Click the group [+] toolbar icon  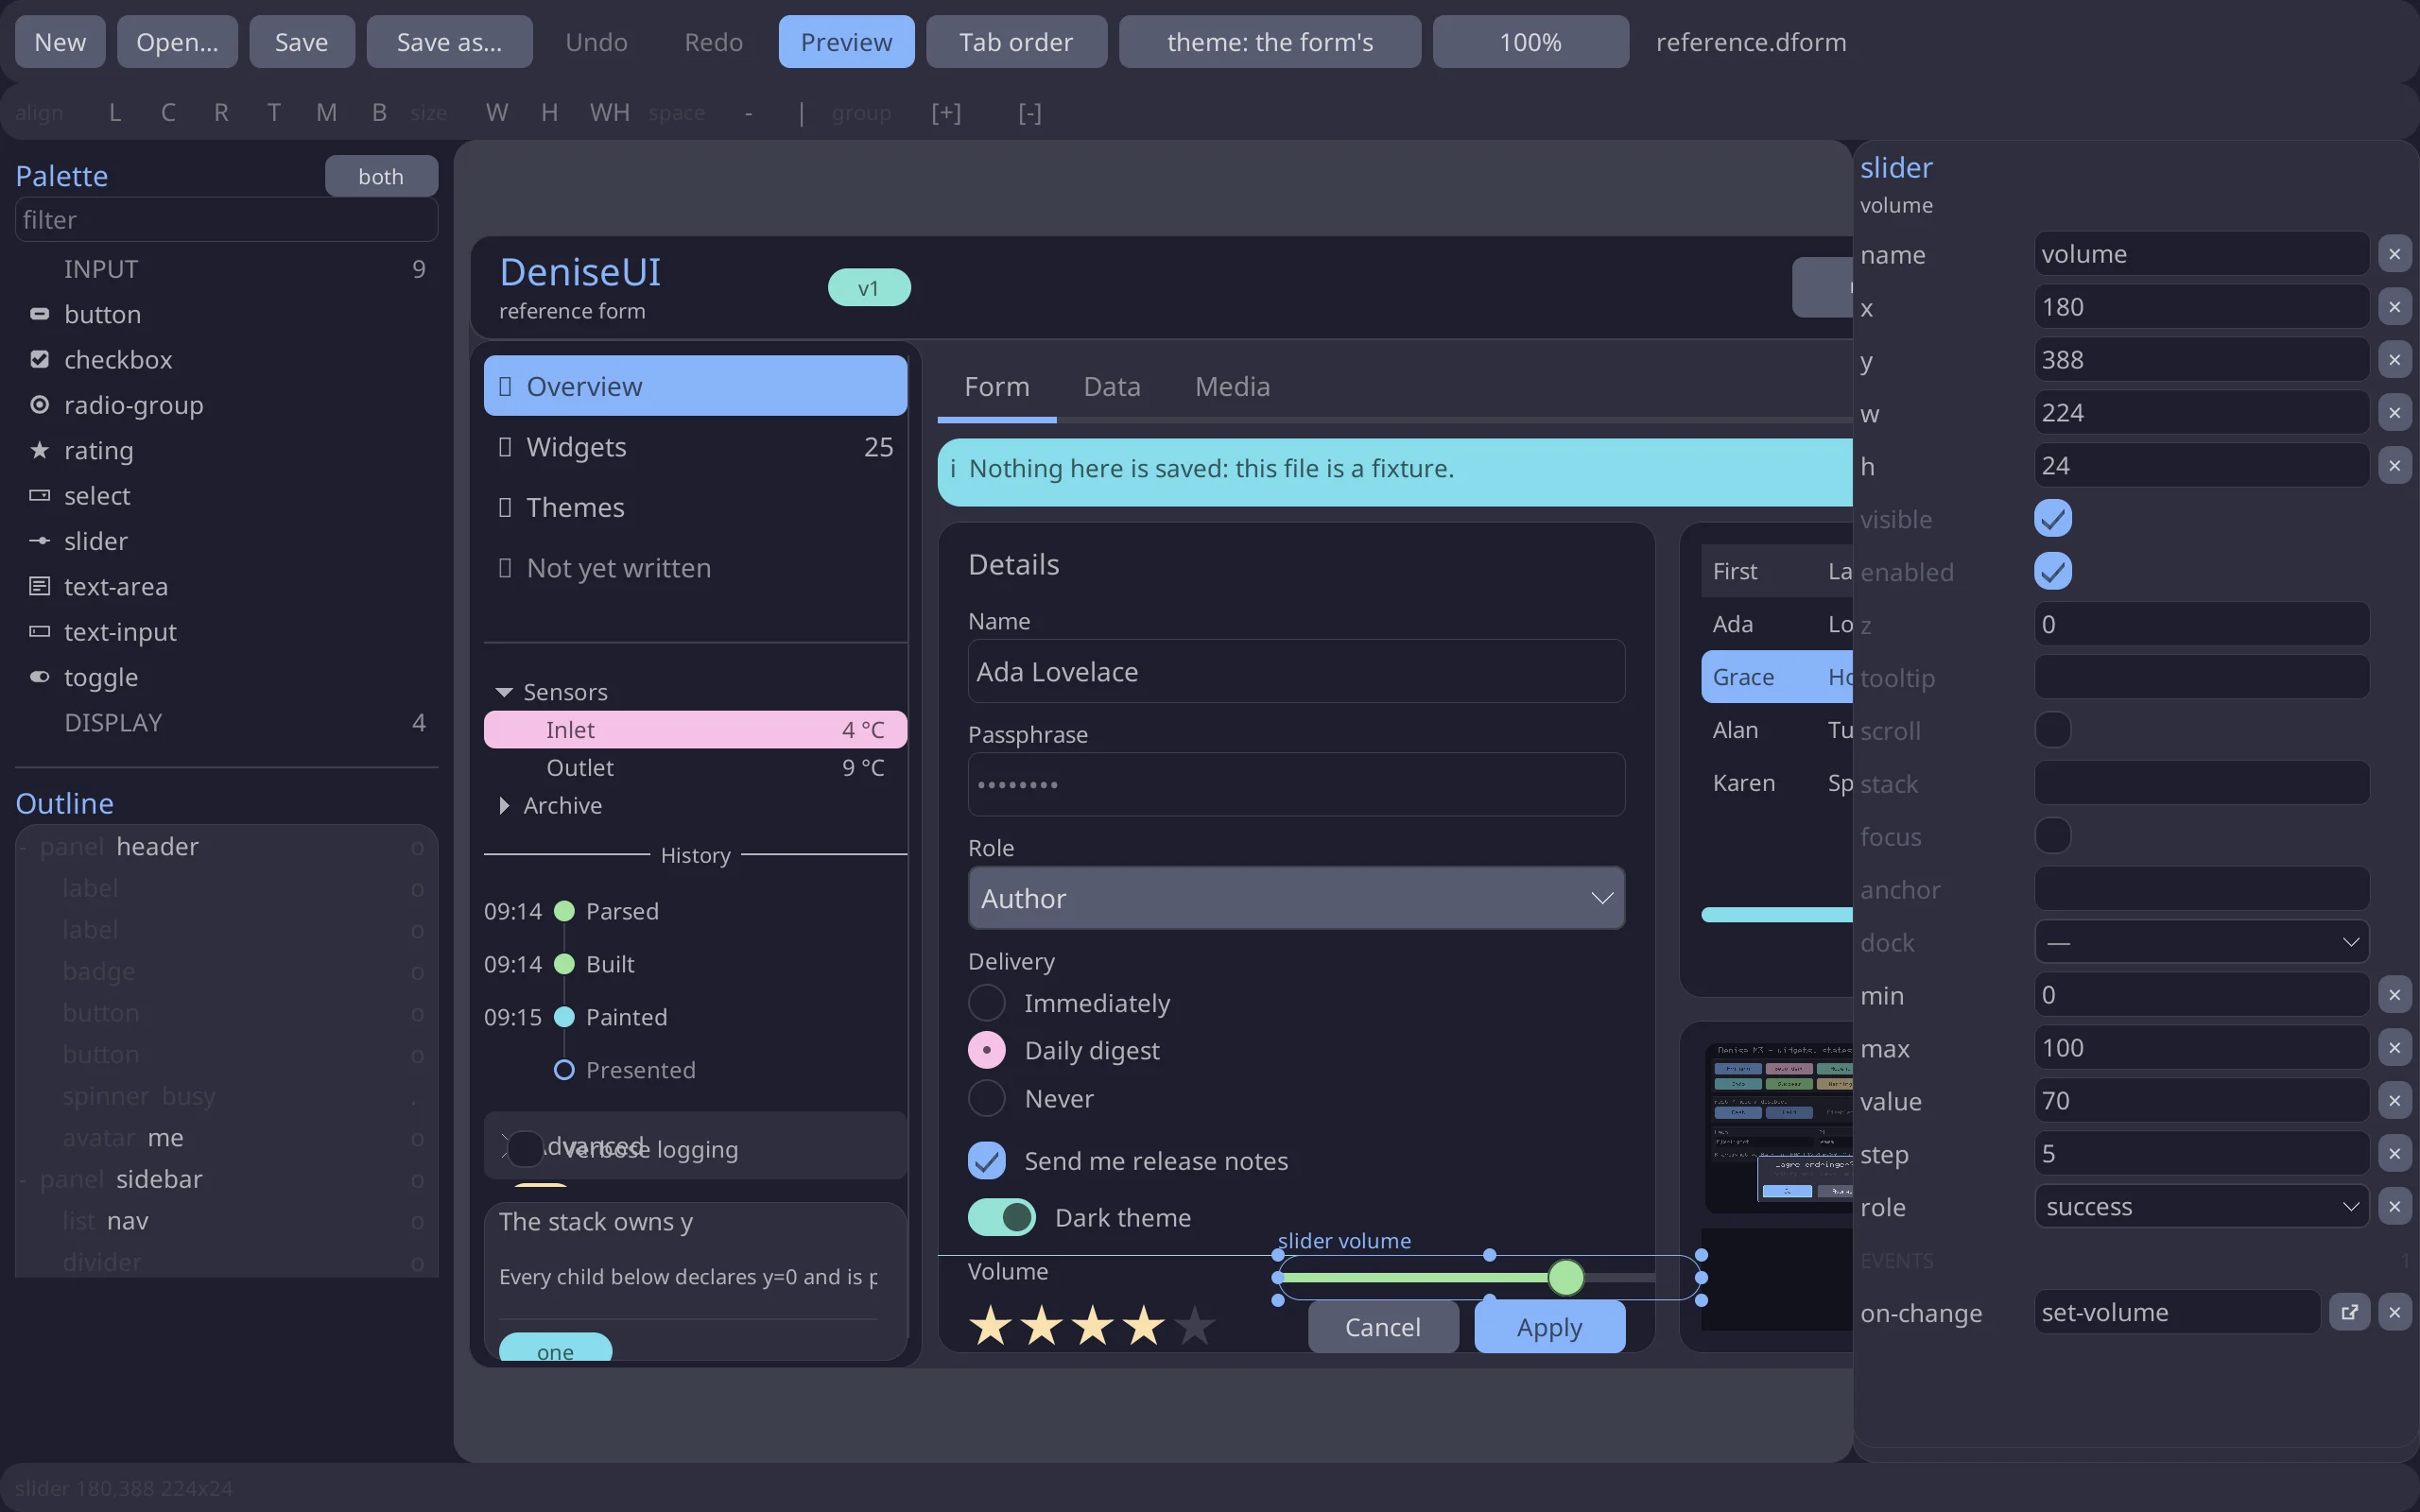pos(946,113)
